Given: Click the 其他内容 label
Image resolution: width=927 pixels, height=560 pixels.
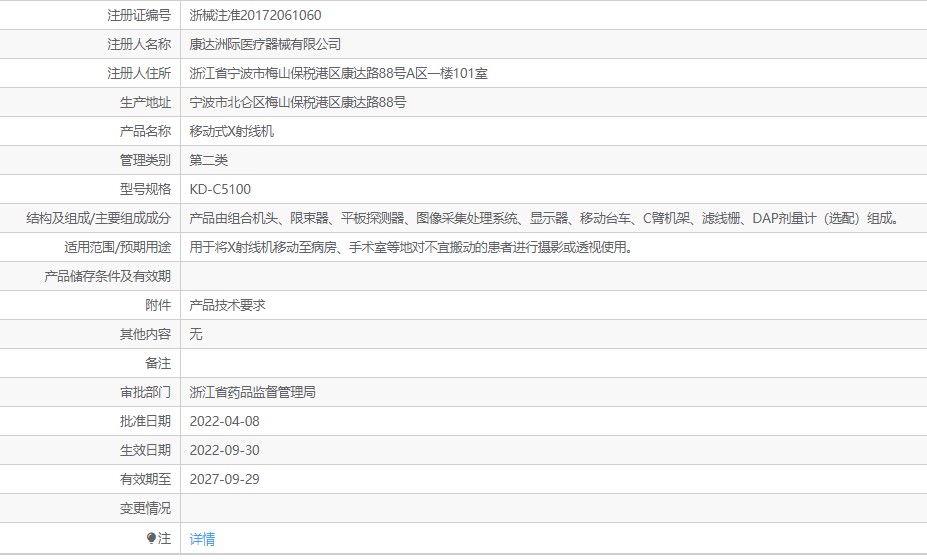Looking at the screenshot, I should (x=145, y=334).
